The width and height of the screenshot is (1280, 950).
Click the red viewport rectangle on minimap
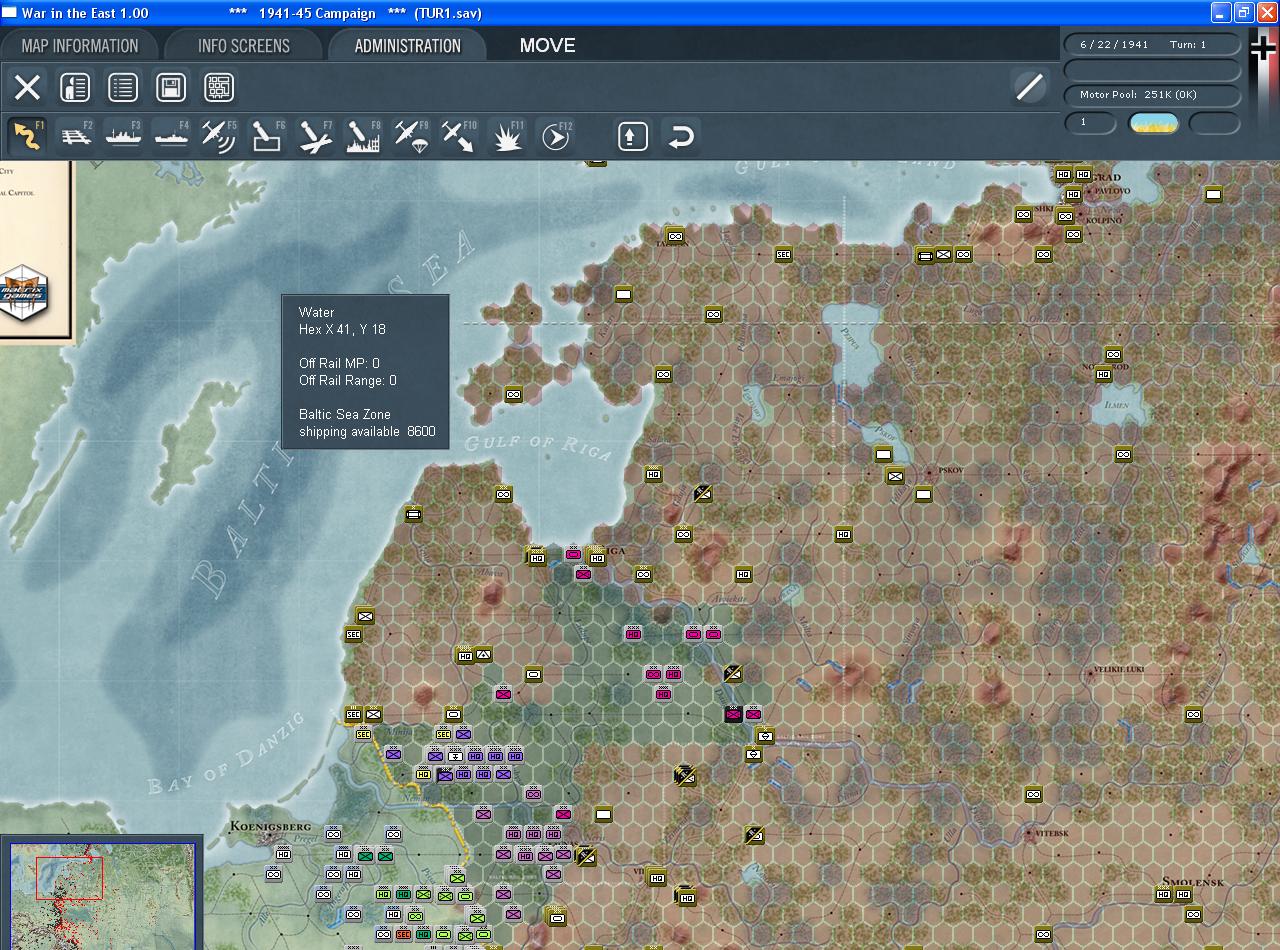tap(69, 878)
